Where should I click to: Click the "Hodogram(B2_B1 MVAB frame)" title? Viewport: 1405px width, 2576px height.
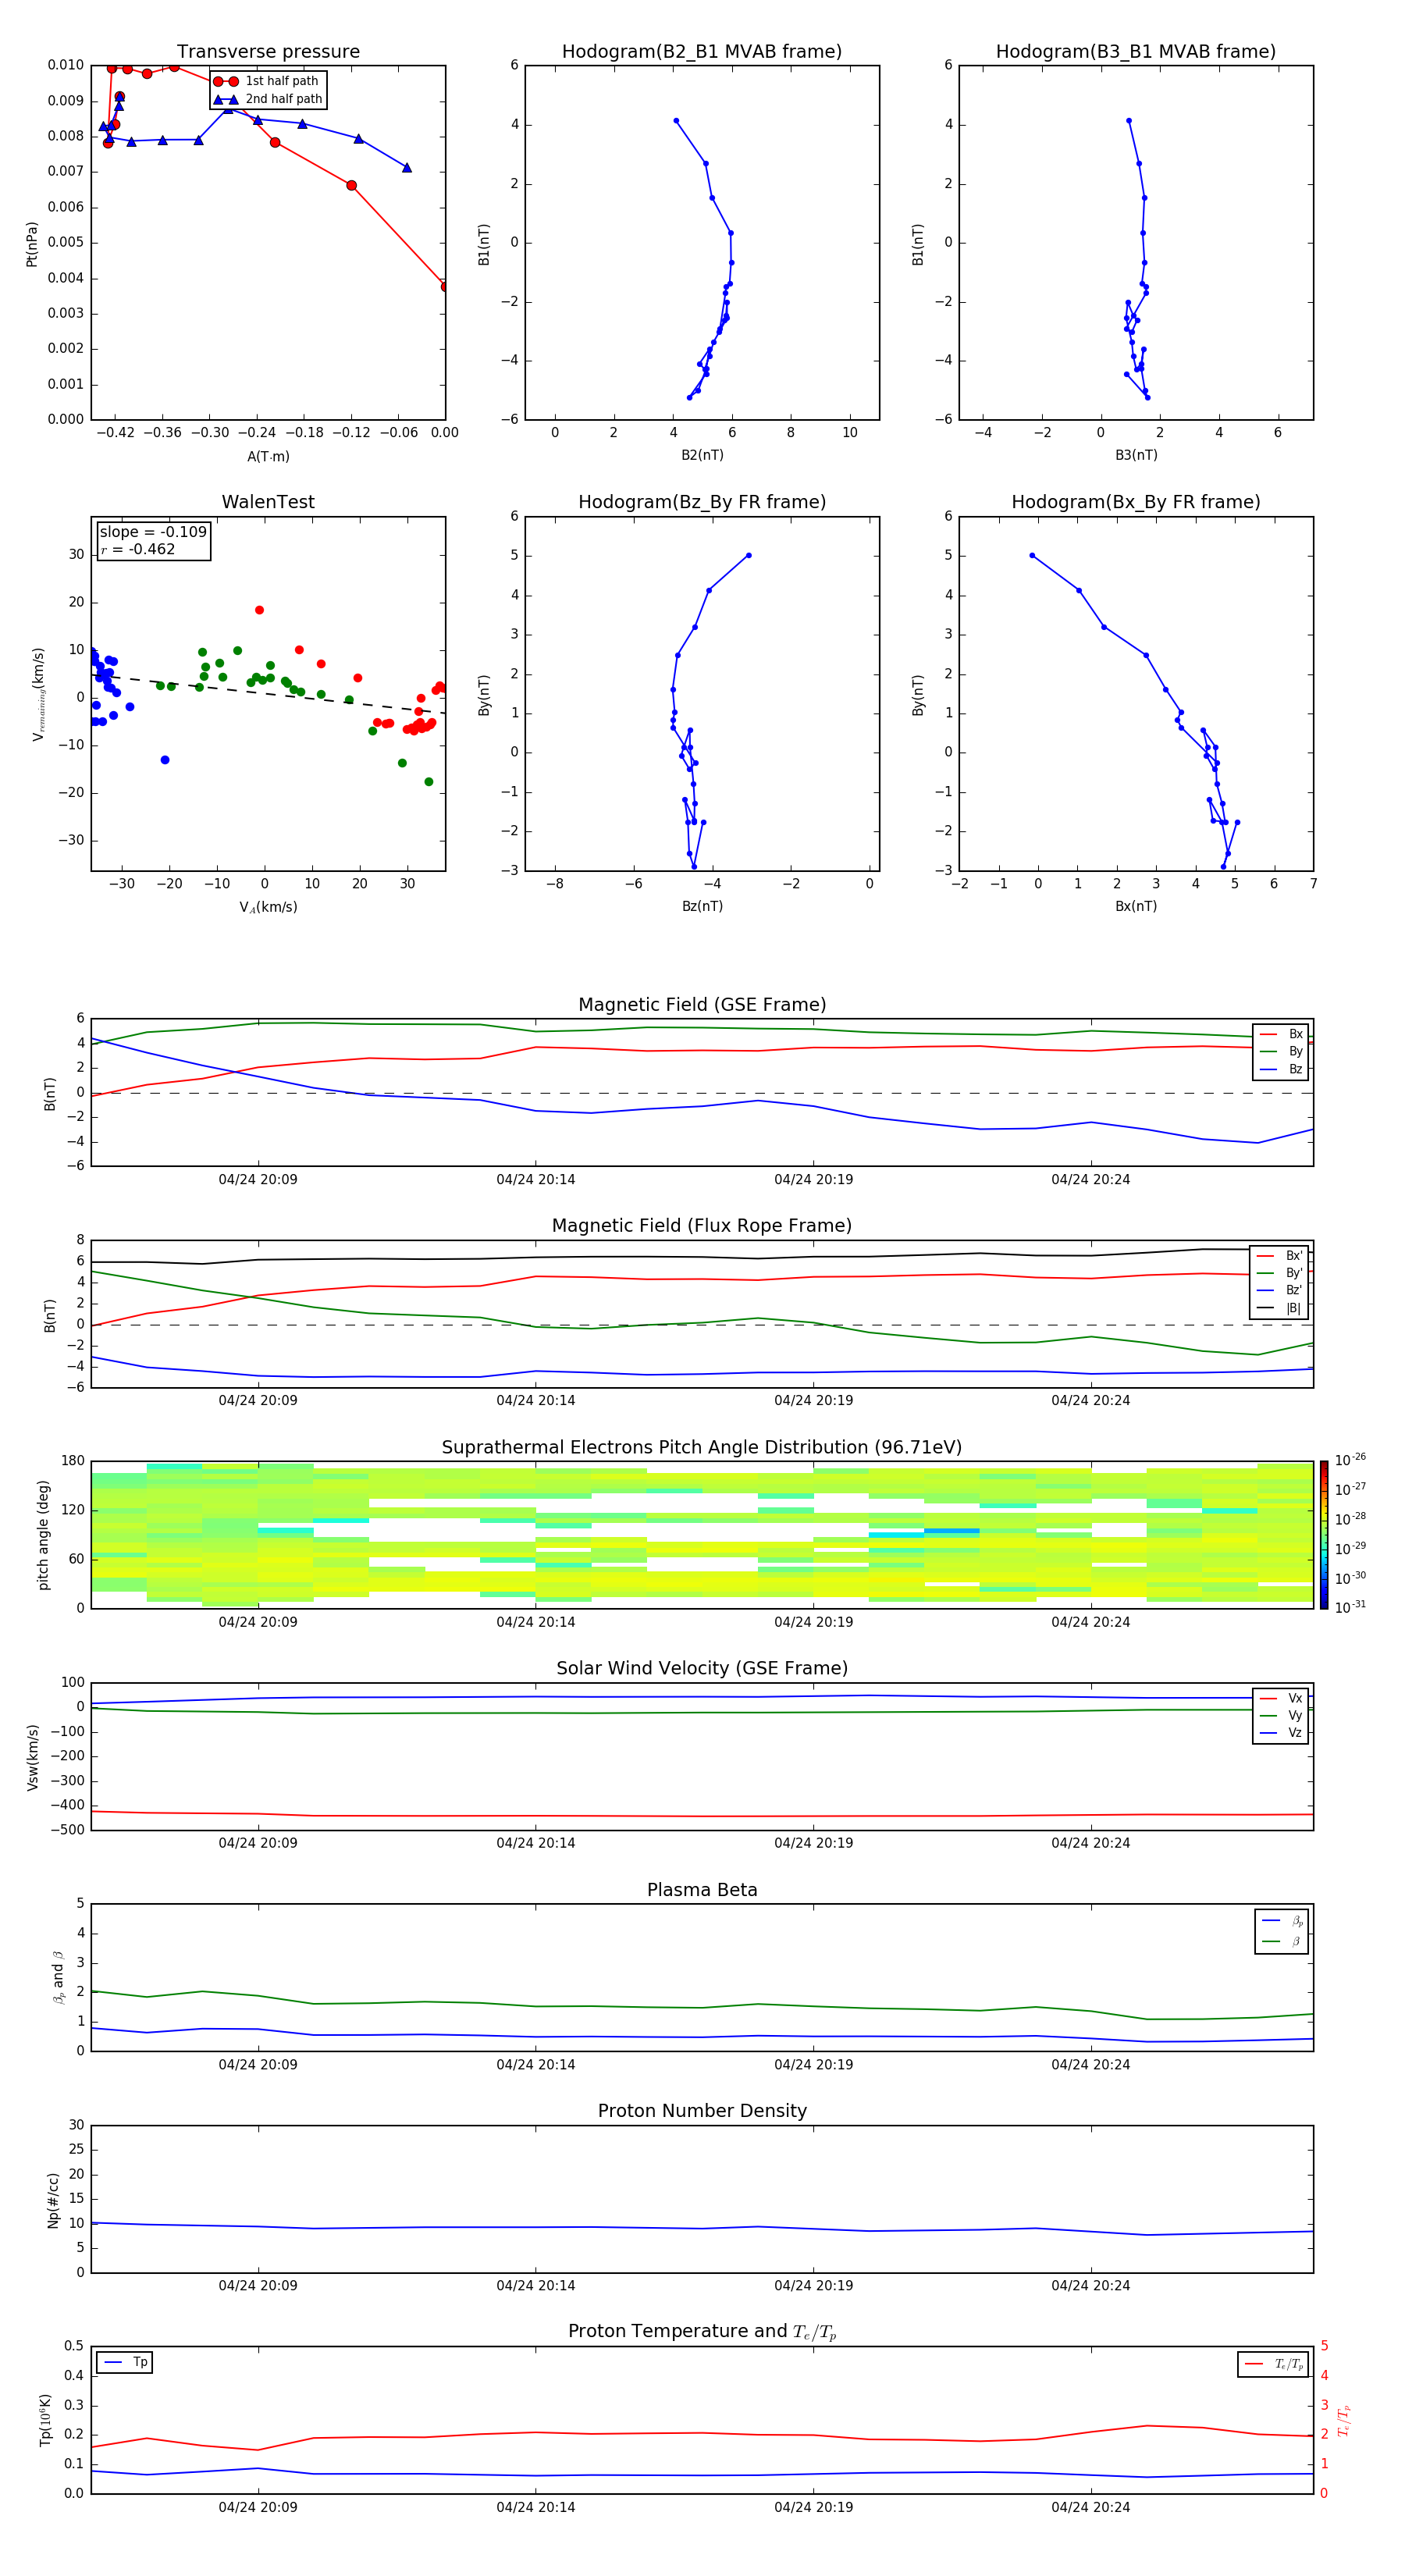tap(702, 52)
